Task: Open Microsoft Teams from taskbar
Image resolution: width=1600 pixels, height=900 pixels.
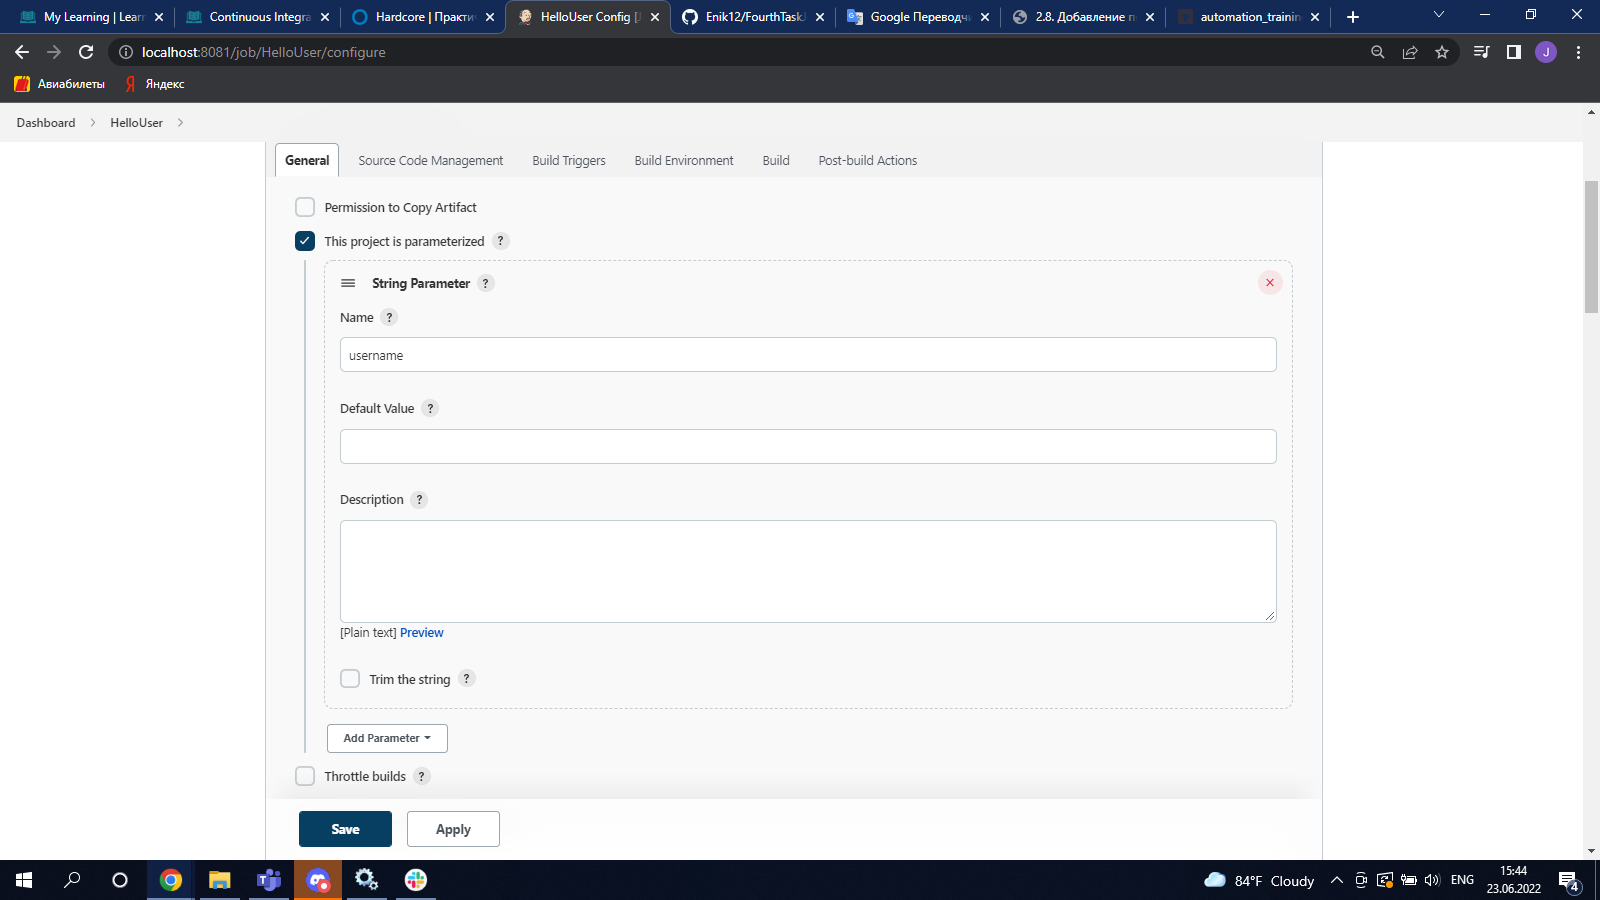Action: pos(269,880)
